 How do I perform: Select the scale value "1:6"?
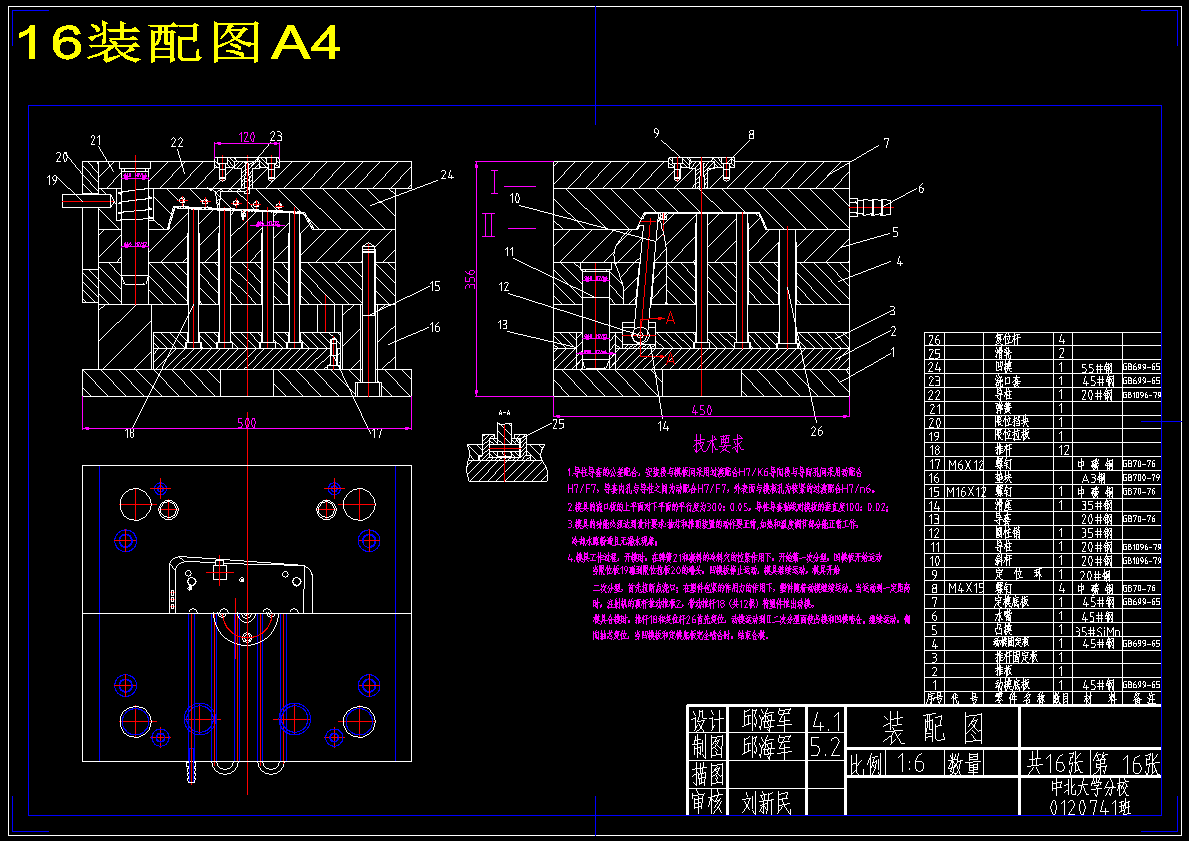pos(910,763)
